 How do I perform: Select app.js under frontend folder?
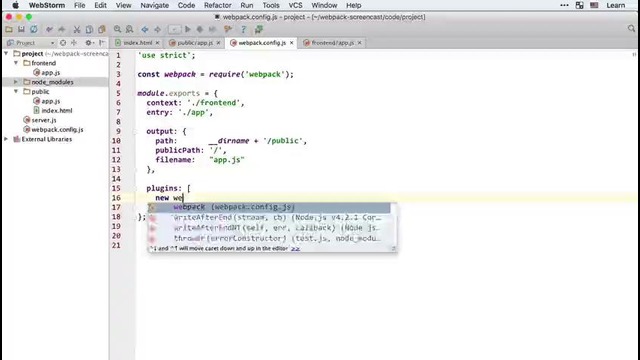(x=51, y=73)
